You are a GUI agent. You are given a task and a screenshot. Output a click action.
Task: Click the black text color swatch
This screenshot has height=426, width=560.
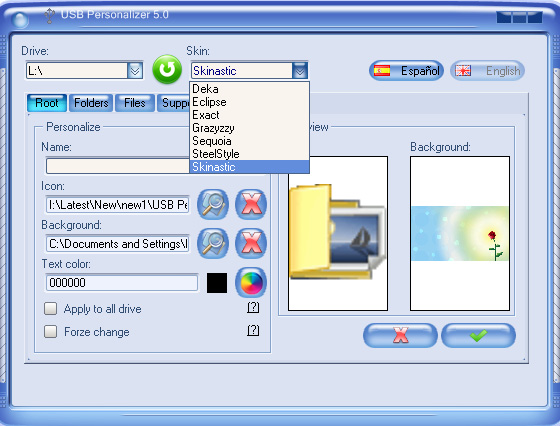click(x=217, y=283)
